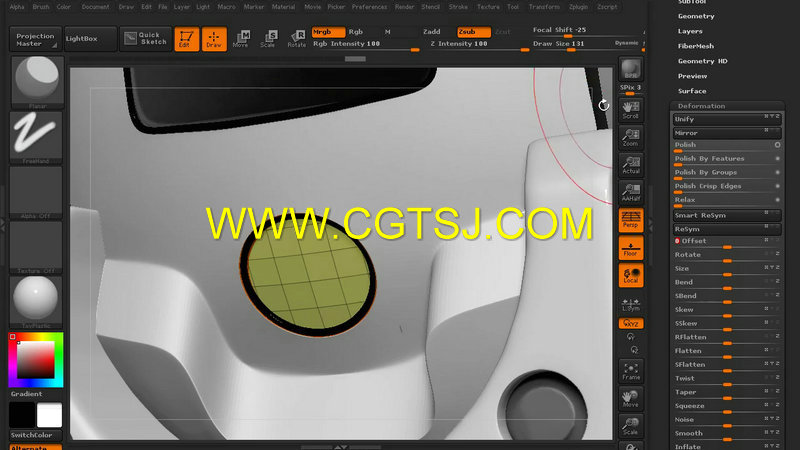This screenshot has height=450, width=800.
Task: Open the Transform menu
Action: 544,7
